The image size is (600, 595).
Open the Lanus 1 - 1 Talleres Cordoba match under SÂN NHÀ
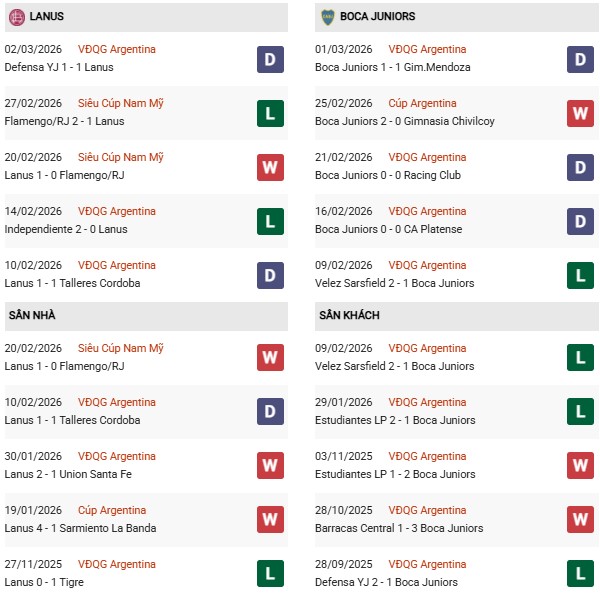point(72,421)
